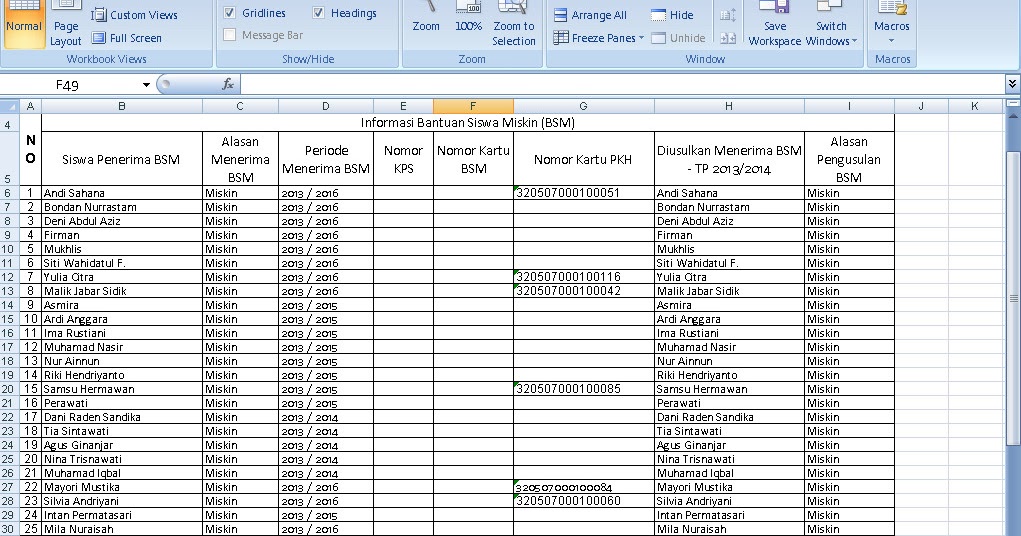Select 'Siti Wahidatul F.' in column H
Screen dimensions: 1021x536
(x=729, y=263)
